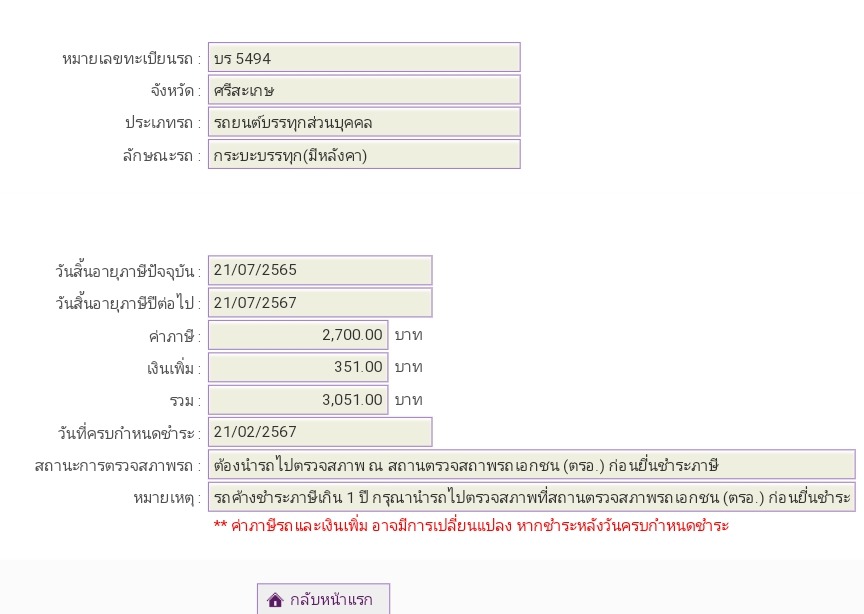Click the home icon beside กลับหน้าแรก
This screenshot has width=864, height=614.
tap(275, 600)
